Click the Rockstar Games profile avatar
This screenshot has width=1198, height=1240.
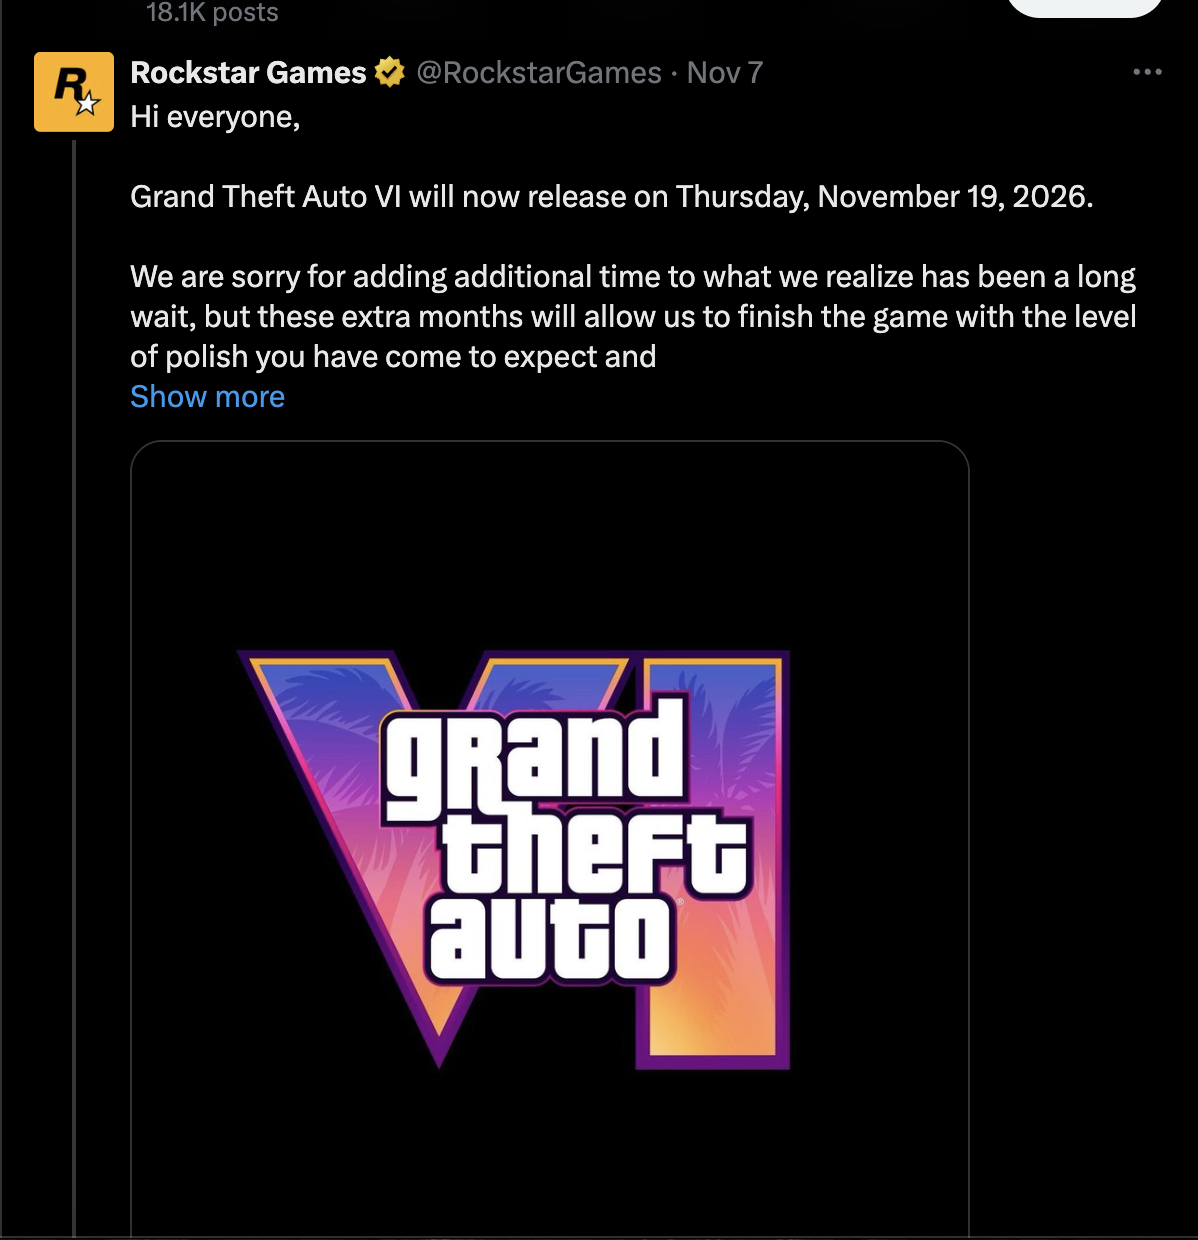point(73,91)
